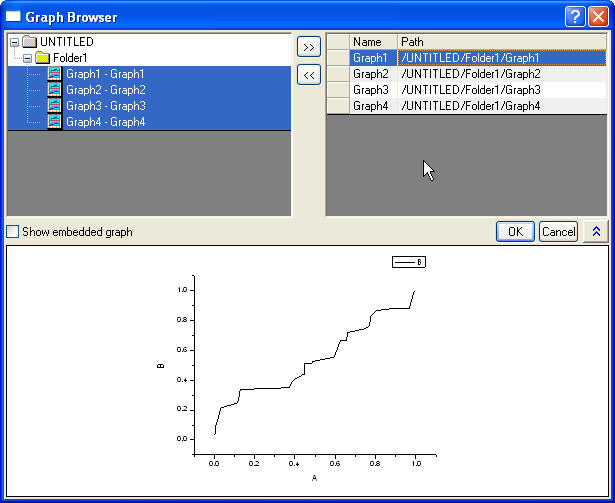Click the Graph1 icon in the tree
The height and width of the screenshot is (503, 615).
tap(55, 74)
